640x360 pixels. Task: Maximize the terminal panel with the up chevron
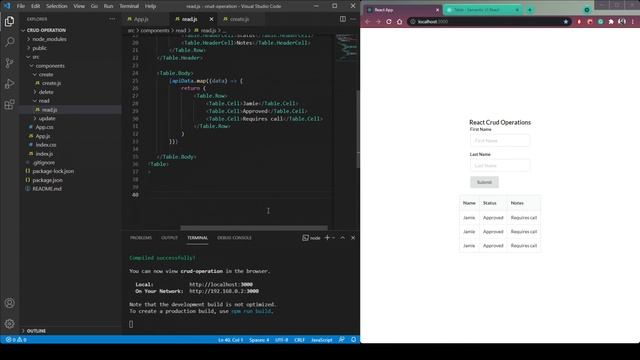click(343, 238)
